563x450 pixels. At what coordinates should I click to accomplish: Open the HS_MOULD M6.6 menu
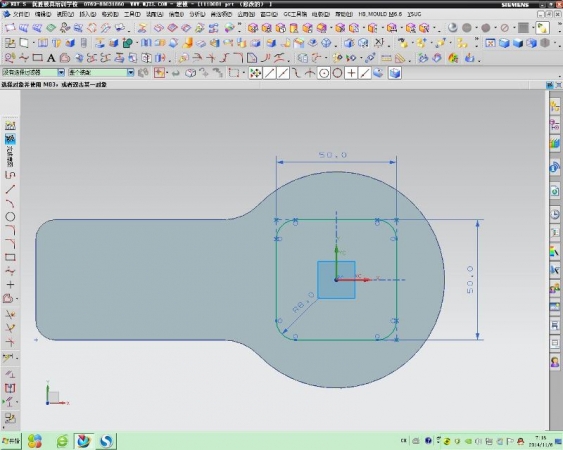[x=380, y=14]
